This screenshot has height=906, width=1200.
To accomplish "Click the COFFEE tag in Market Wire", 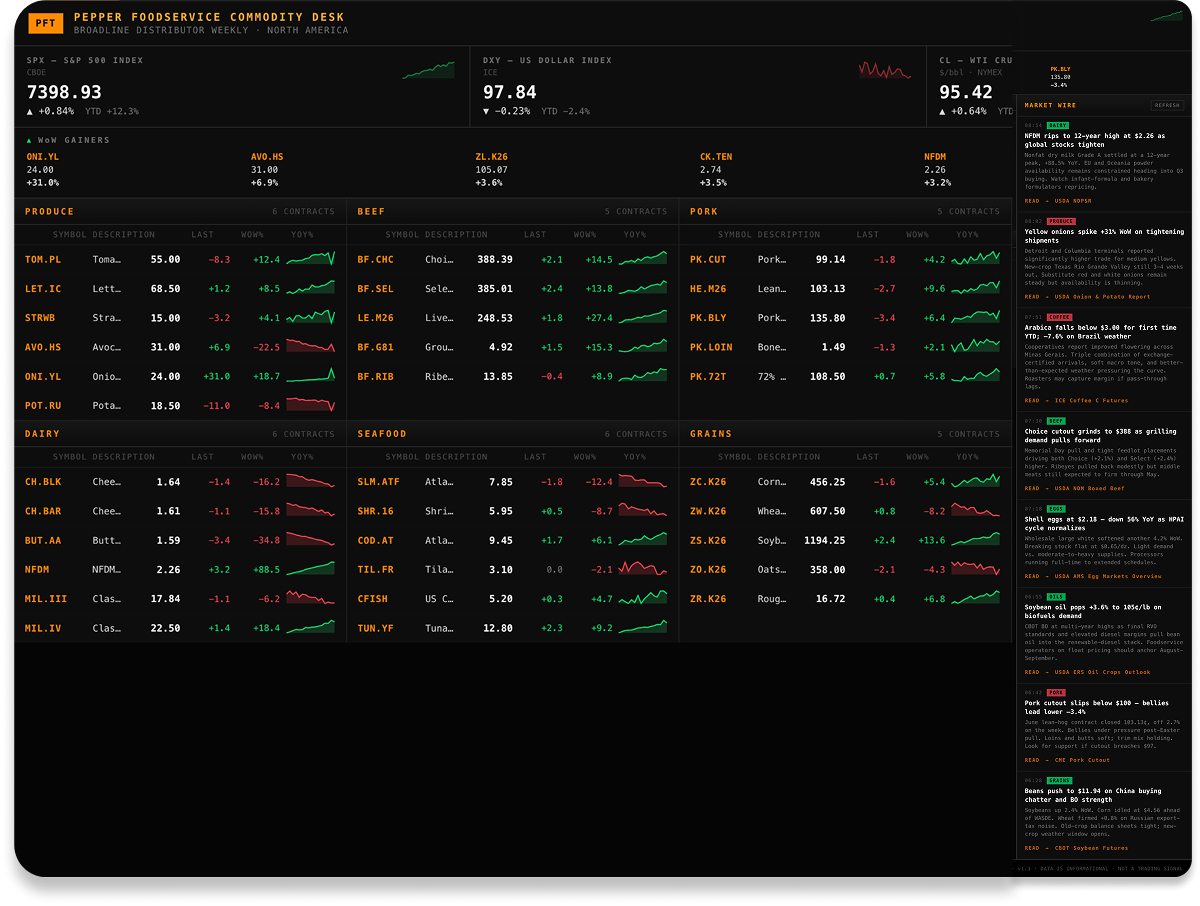I will click(1059, 317).
